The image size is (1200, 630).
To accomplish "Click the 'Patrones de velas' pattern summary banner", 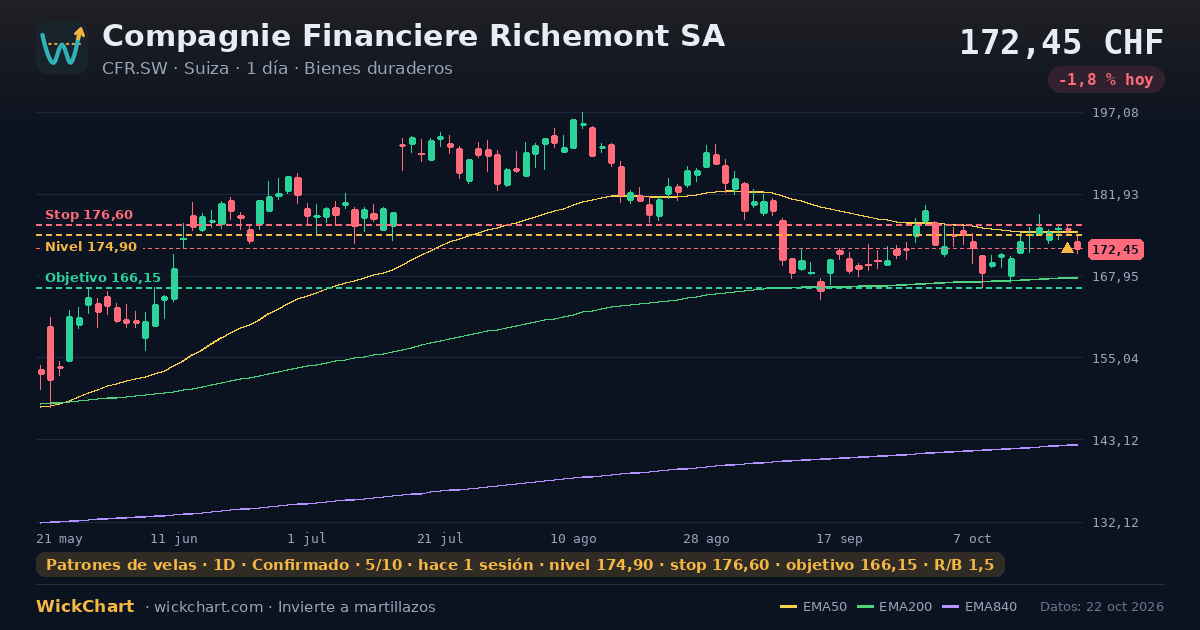I will pos(520,565).
